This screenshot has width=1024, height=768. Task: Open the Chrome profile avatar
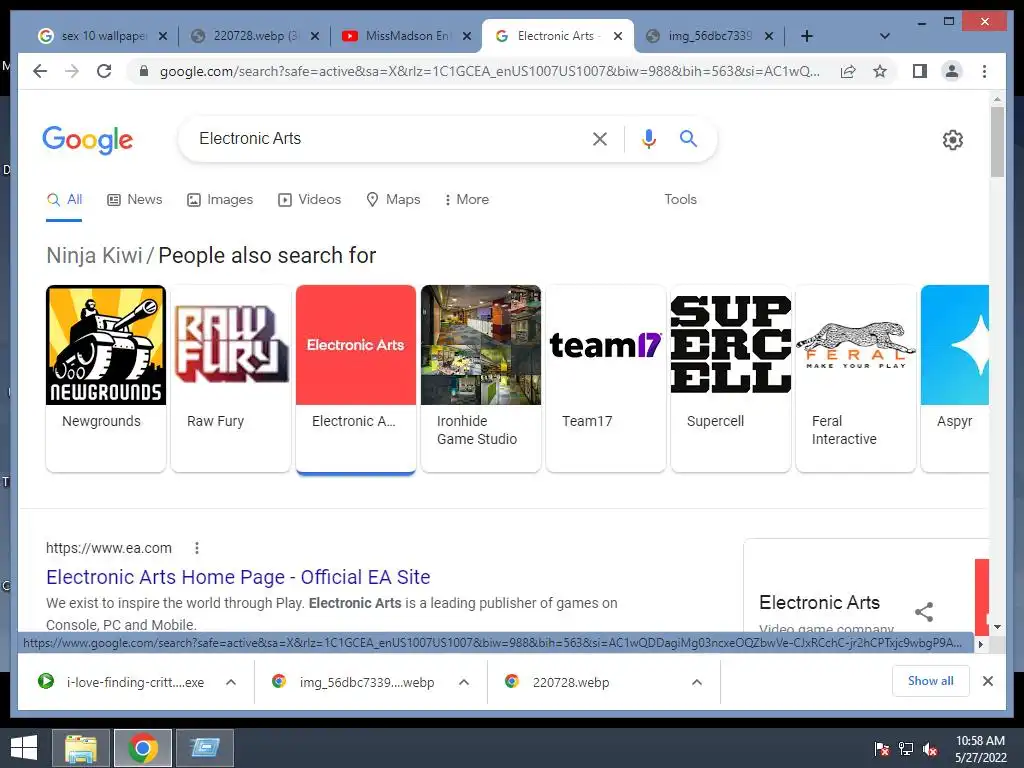pyautogui.click(x=952, y=71)
